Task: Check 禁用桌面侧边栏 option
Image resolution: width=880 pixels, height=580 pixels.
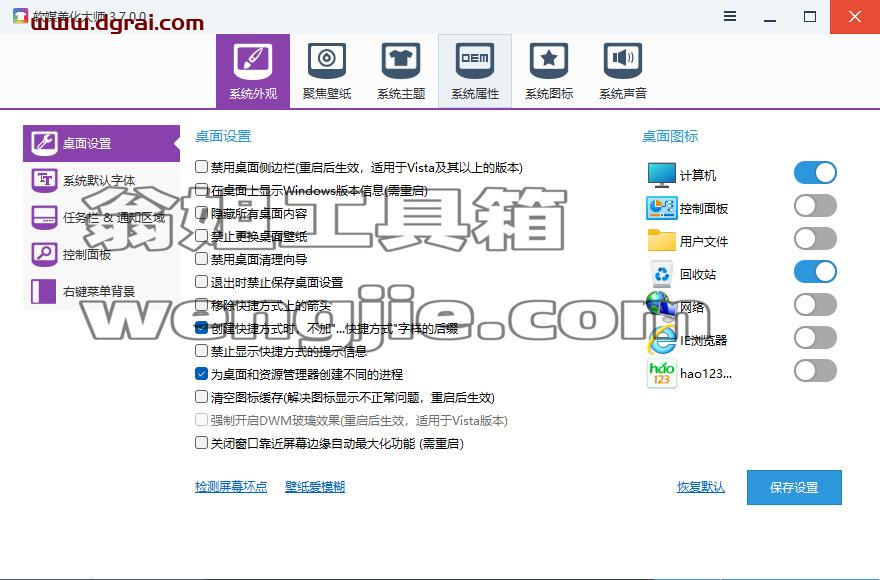Action: (x=201, y=167)
